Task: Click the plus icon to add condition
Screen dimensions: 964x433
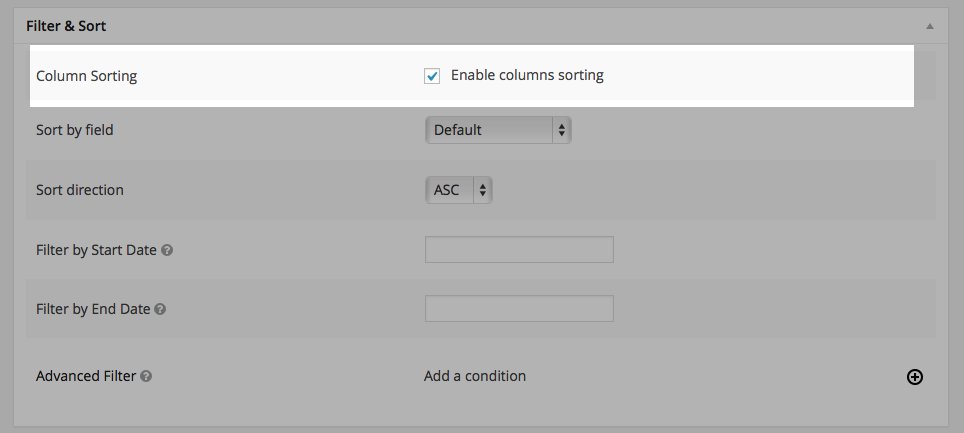Action: pyautogui.click(x=914, y=377)
